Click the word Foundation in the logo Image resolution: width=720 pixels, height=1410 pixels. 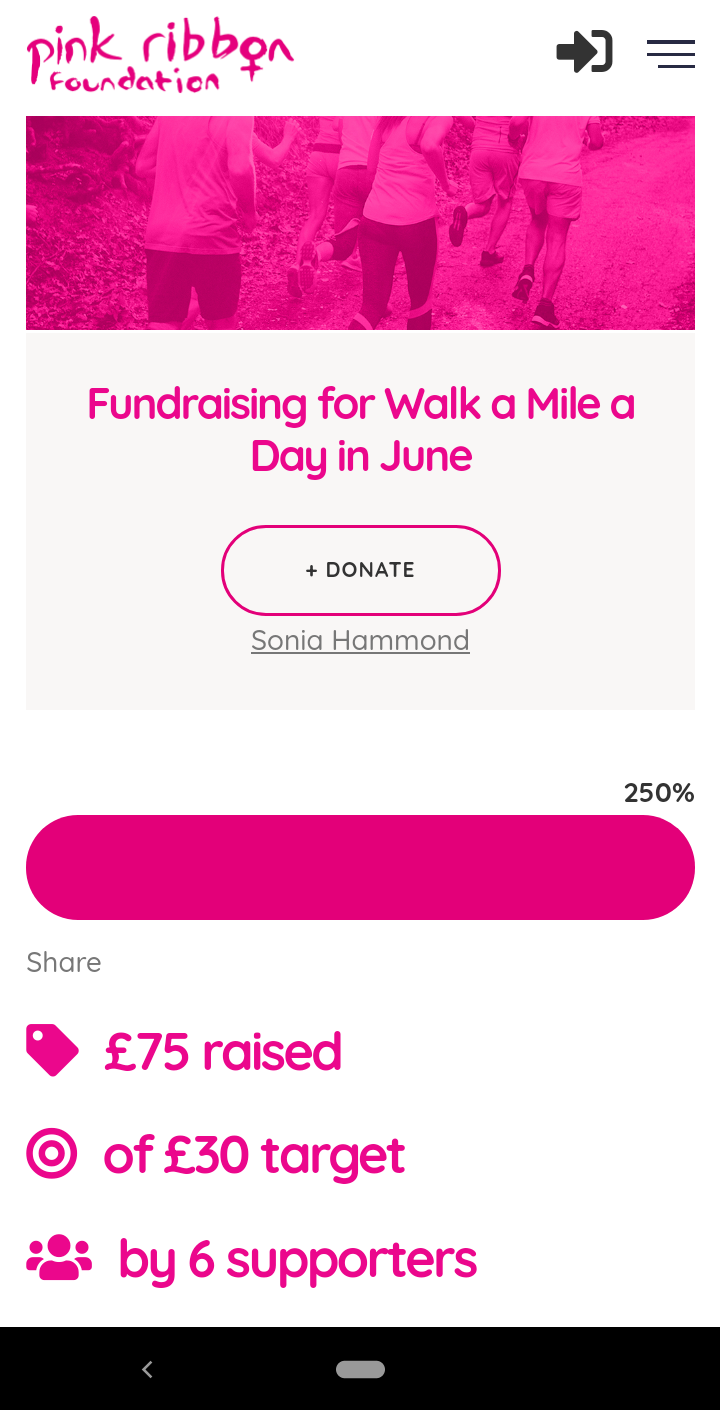click(x=134, y=82)
